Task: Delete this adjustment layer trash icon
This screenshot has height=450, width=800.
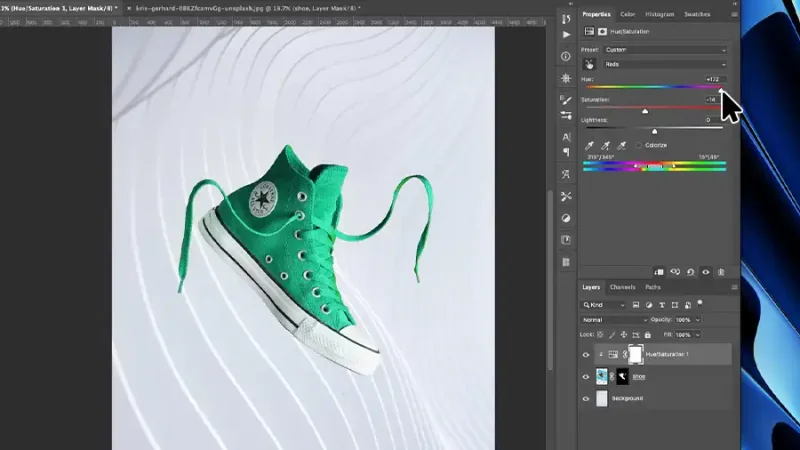Action: click(x=721, y=272)
